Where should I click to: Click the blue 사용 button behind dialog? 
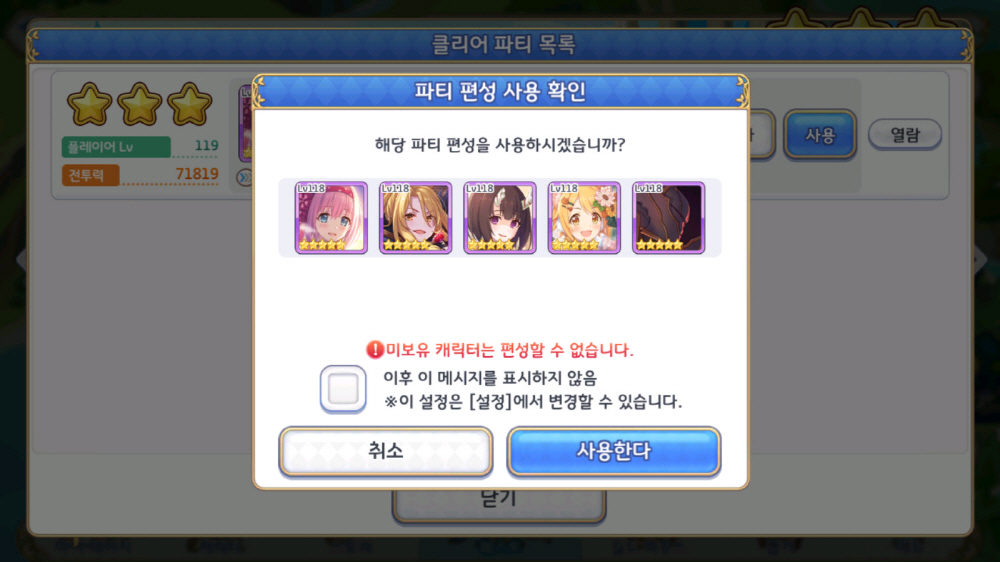(x=820, y=135)
